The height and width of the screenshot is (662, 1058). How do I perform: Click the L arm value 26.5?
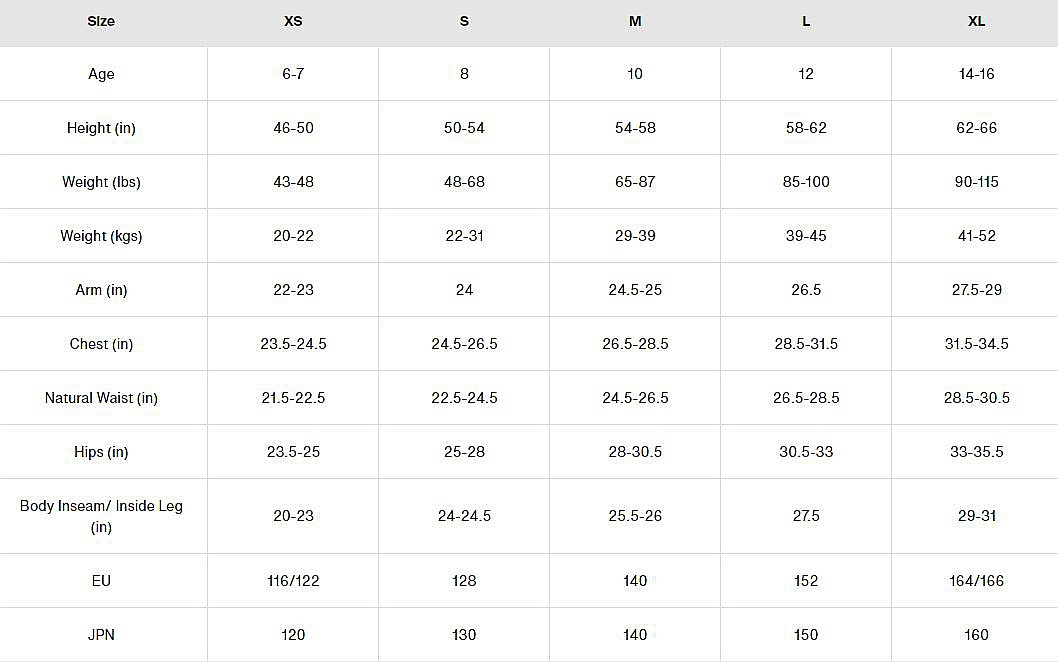(x=806, y=290)
